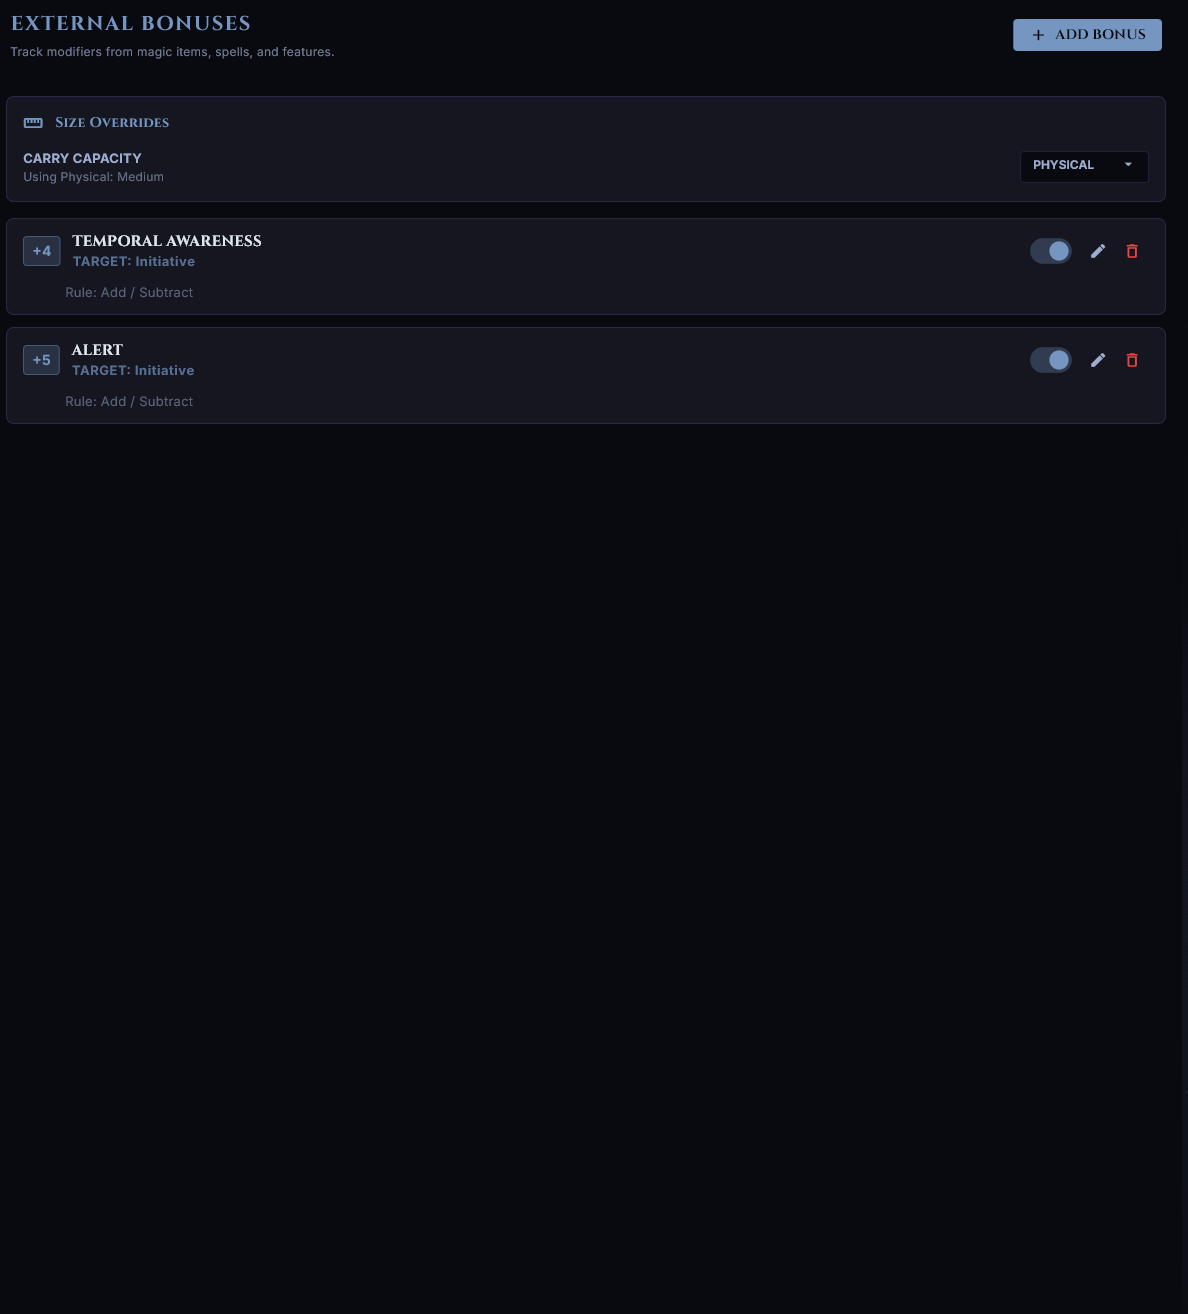Click the red trash icon beside Alert
Screen dimensions: 1188x1314
(1132, 360)
